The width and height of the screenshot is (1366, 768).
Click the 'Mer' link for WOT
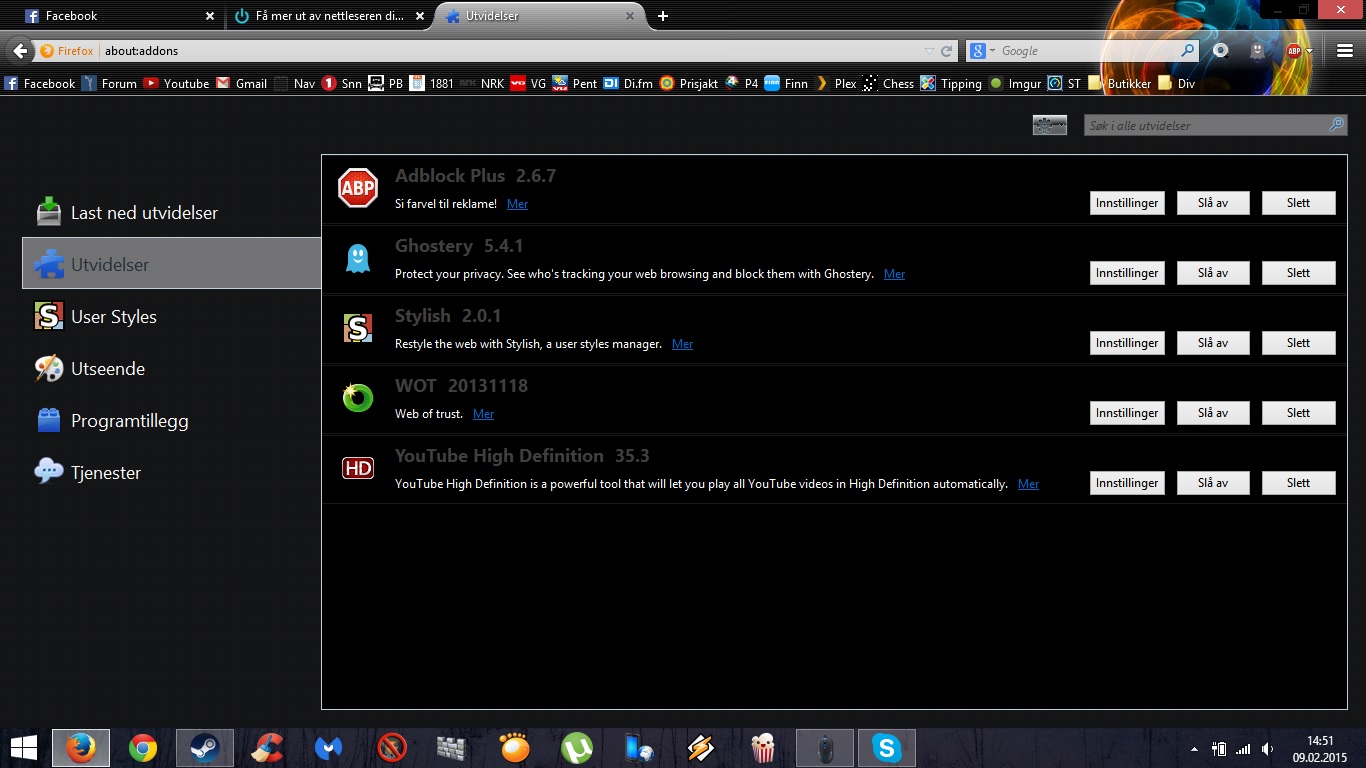click(x=483, y=414)
